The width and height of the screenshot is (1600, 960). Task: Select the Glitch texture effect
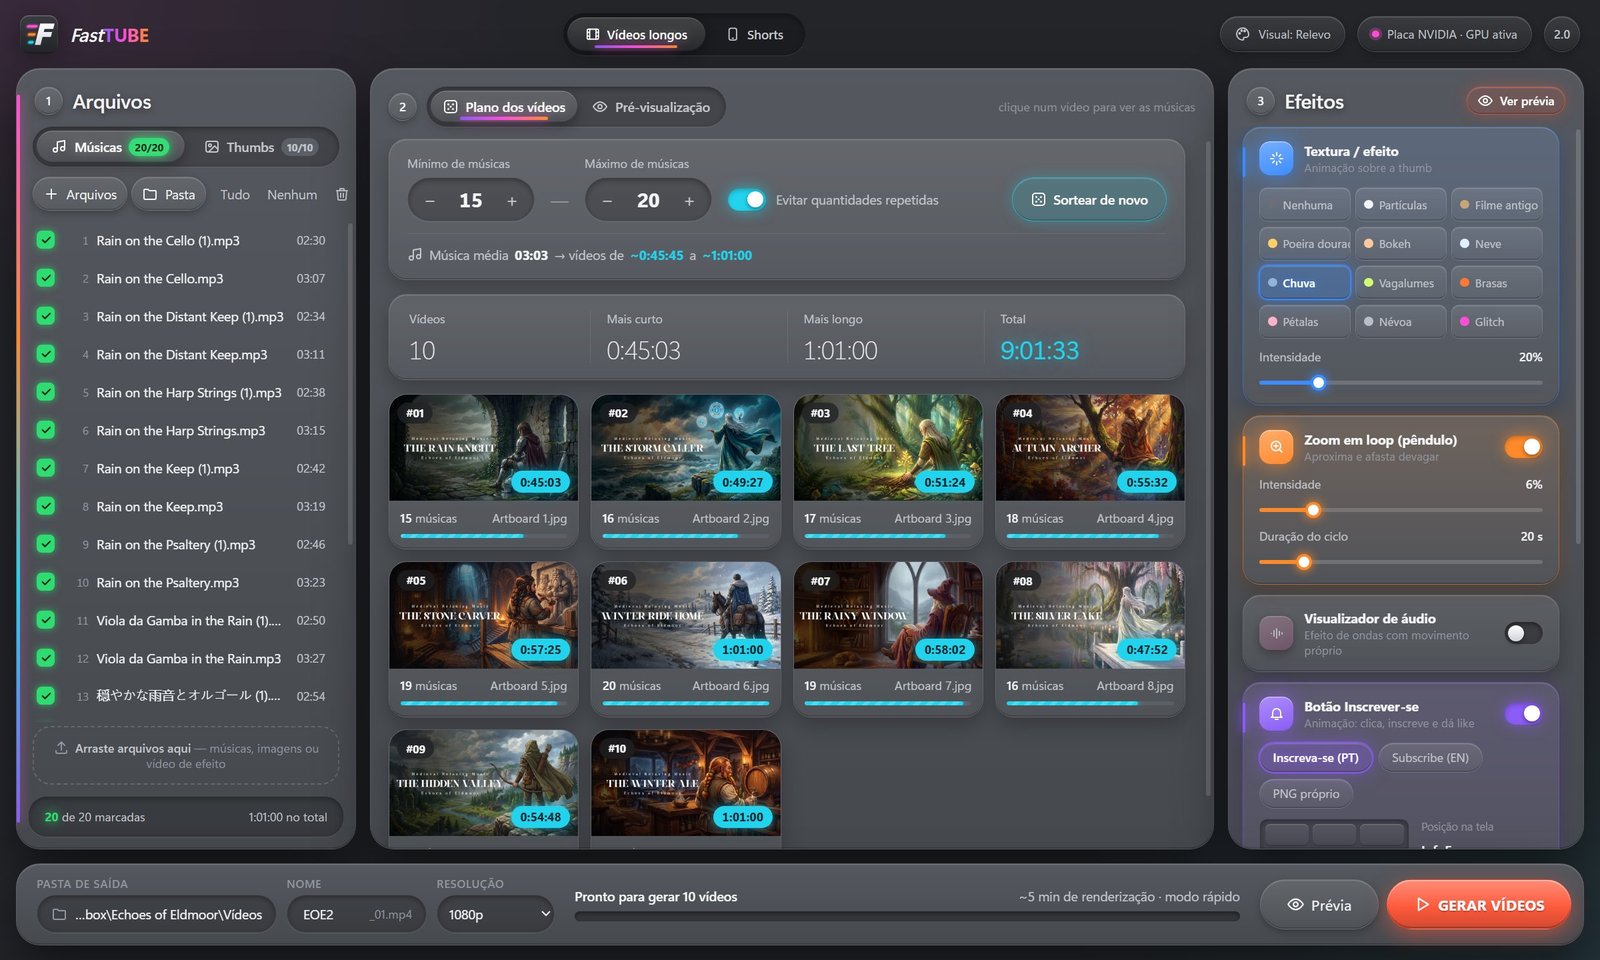coord(1496,322)
